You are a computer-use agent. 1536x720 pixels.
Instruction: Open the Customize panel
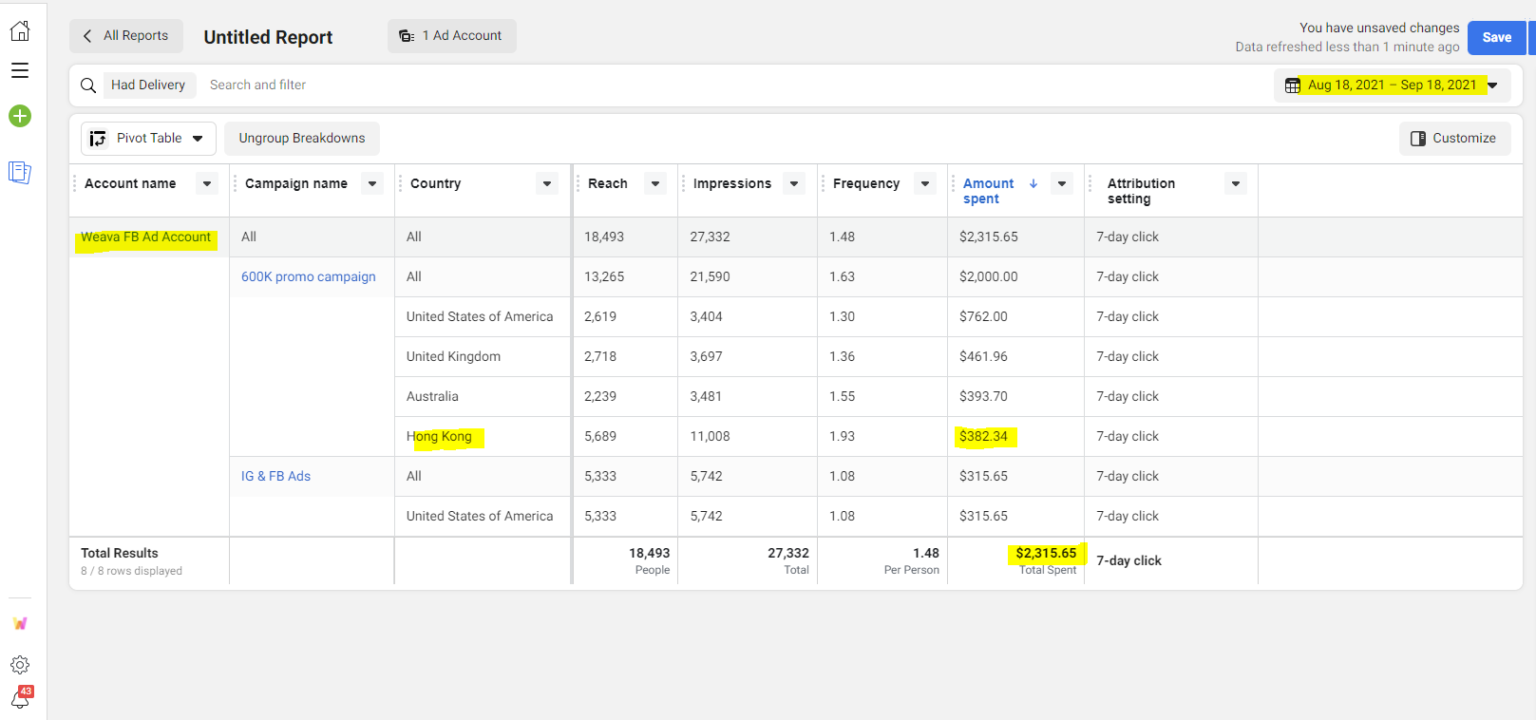pyautogui.click(x=1453, y=138)
